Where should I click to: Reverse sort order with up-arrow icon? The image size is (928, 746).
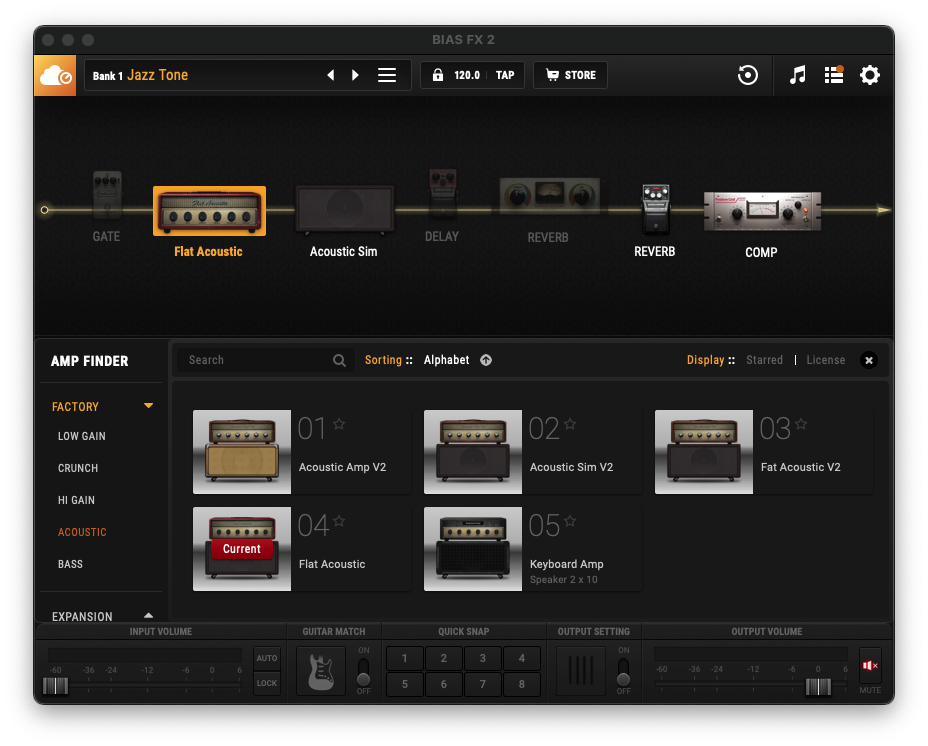[486, 360]
